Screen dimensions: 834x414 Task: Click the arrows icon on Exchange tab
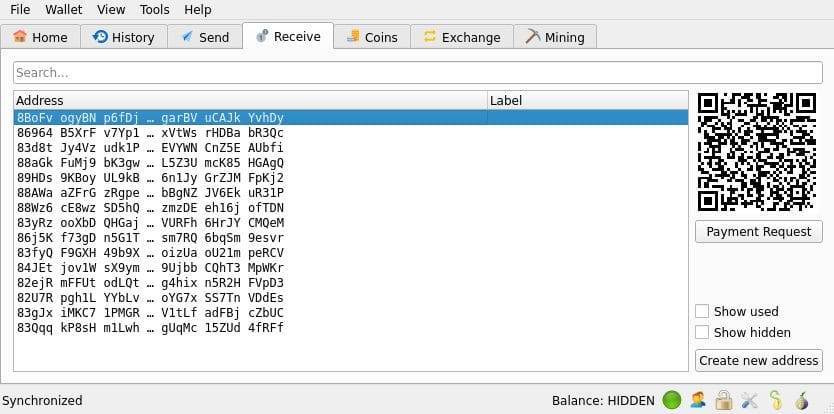[430, 37]
